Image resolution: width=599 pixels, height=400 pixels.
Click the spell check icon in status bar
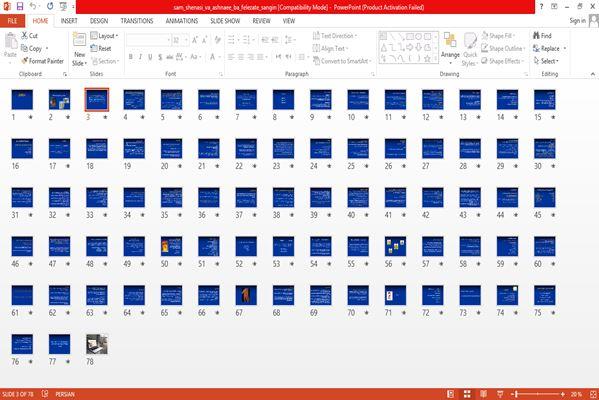[45, 394]
